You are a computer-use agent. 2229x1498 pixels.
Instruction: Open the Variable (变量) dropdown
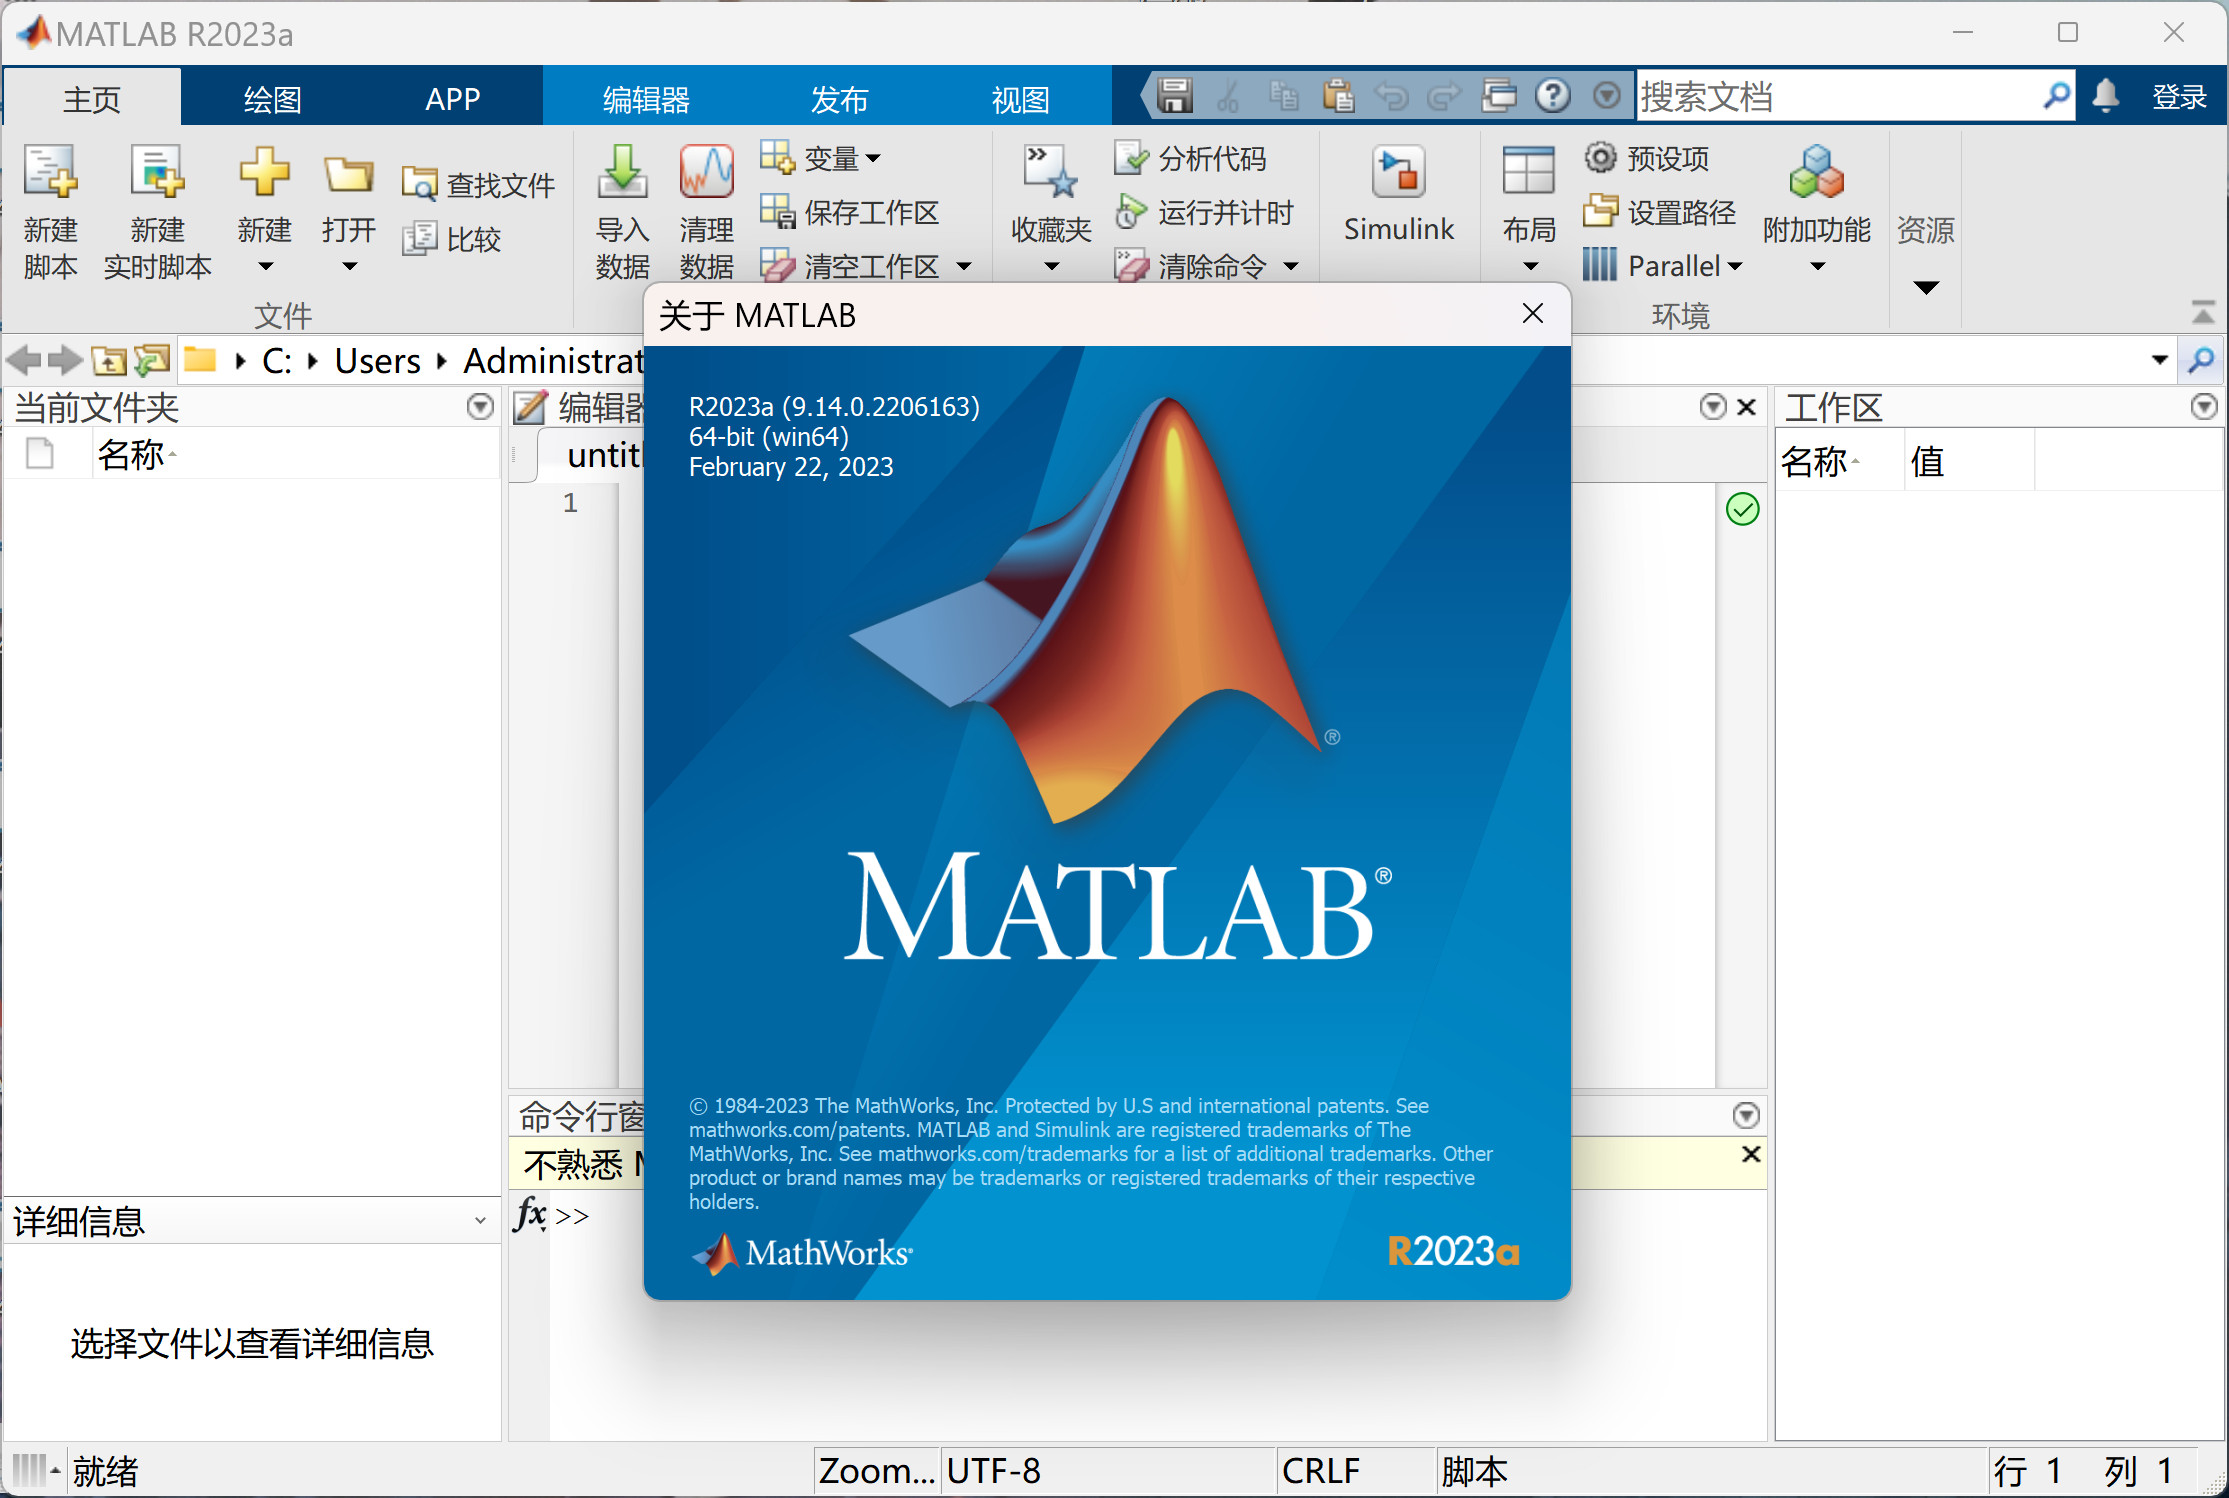point(820,158)
